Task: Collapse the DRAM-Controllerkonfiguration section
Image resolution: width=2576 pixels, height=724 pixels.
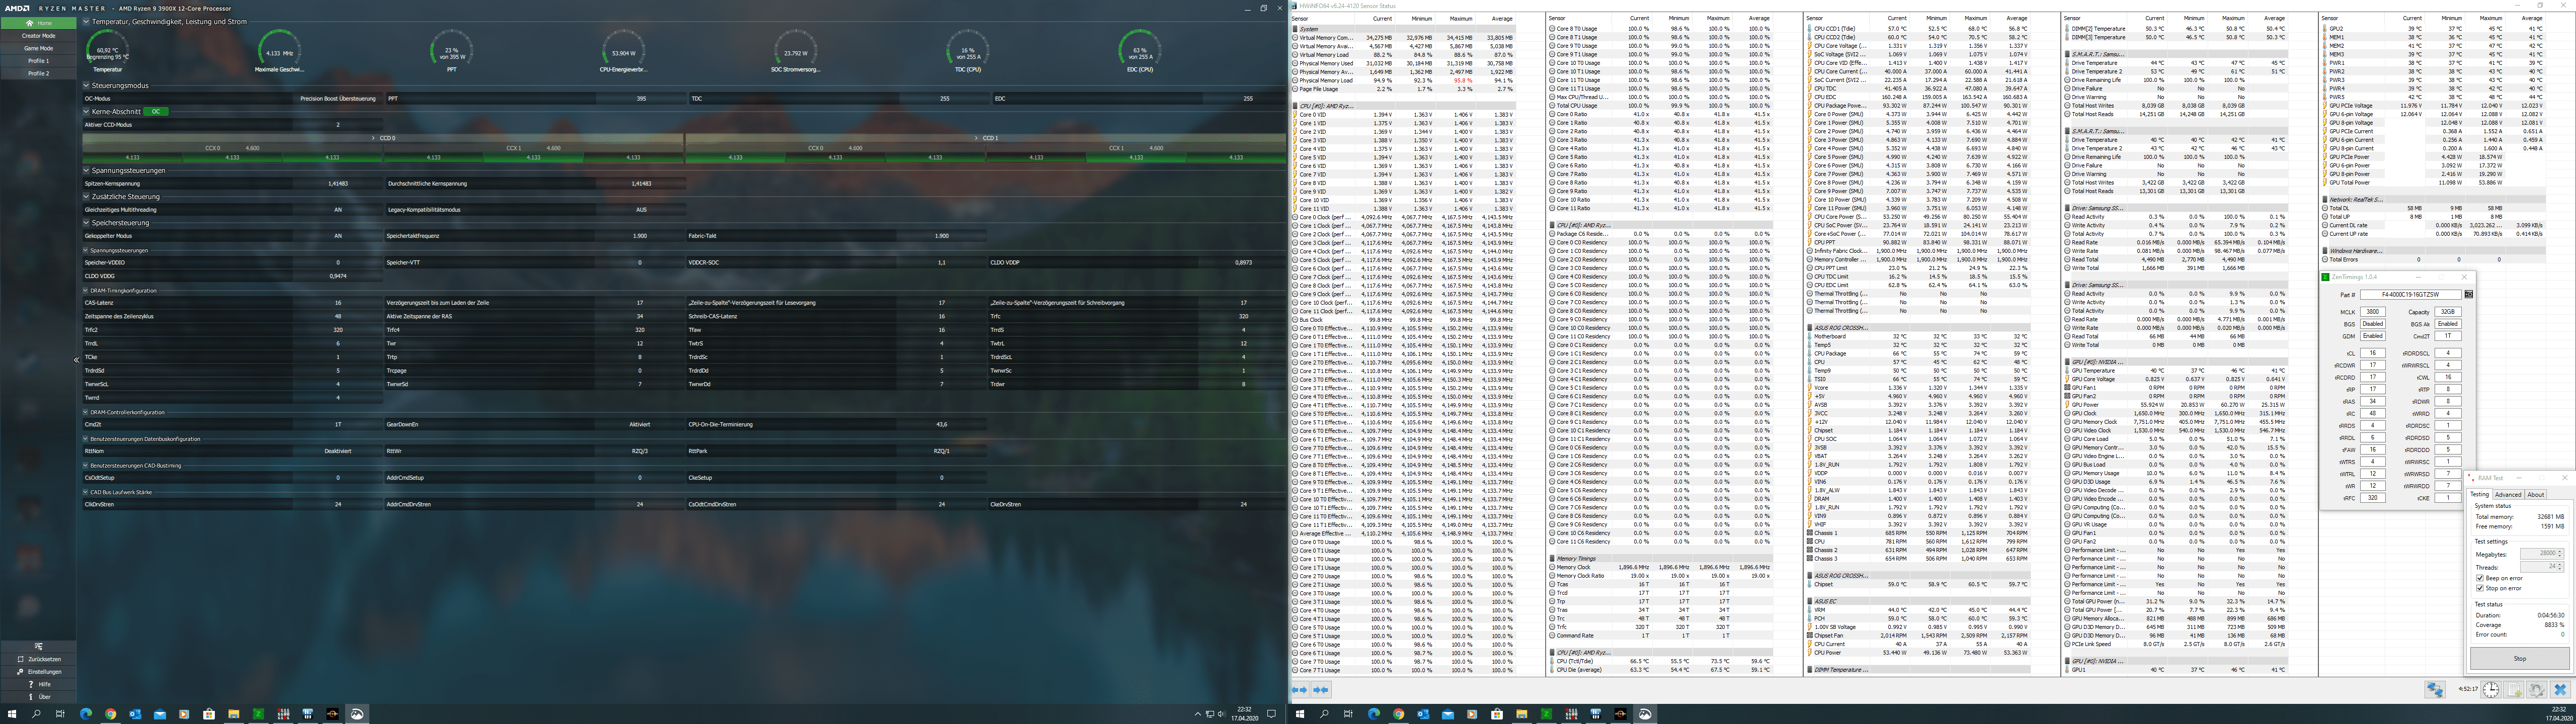Action: coord(86,412)
